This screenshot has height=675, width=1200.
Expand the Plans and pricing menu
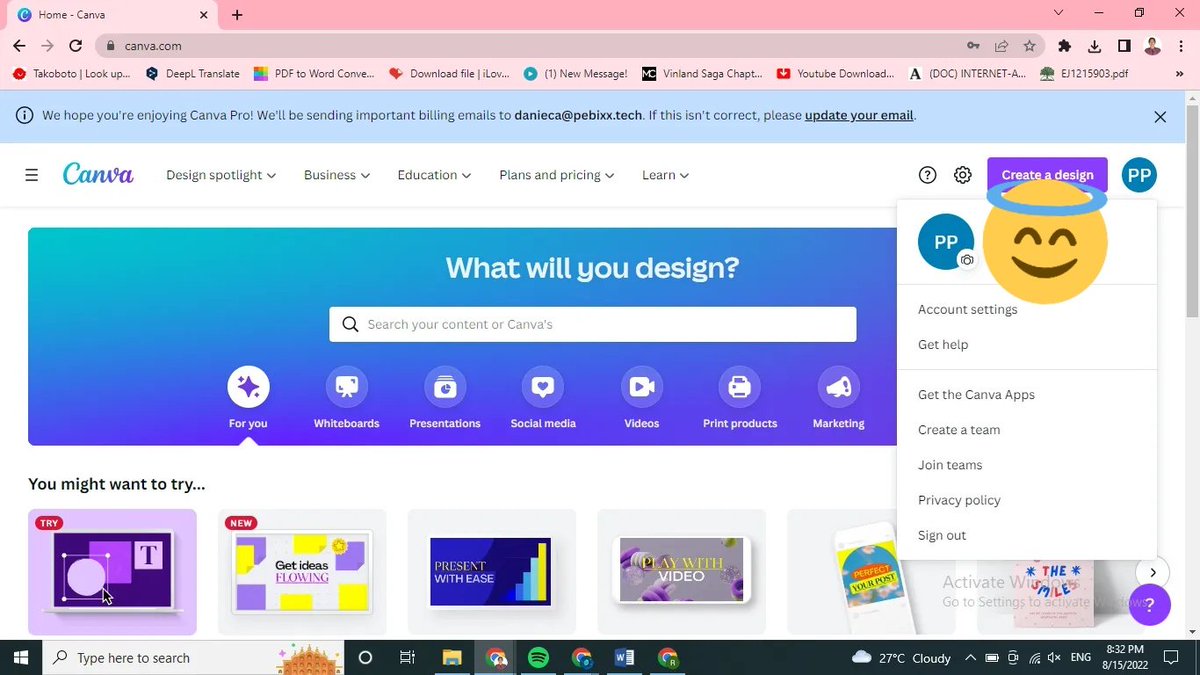click(x=557, y=175)
